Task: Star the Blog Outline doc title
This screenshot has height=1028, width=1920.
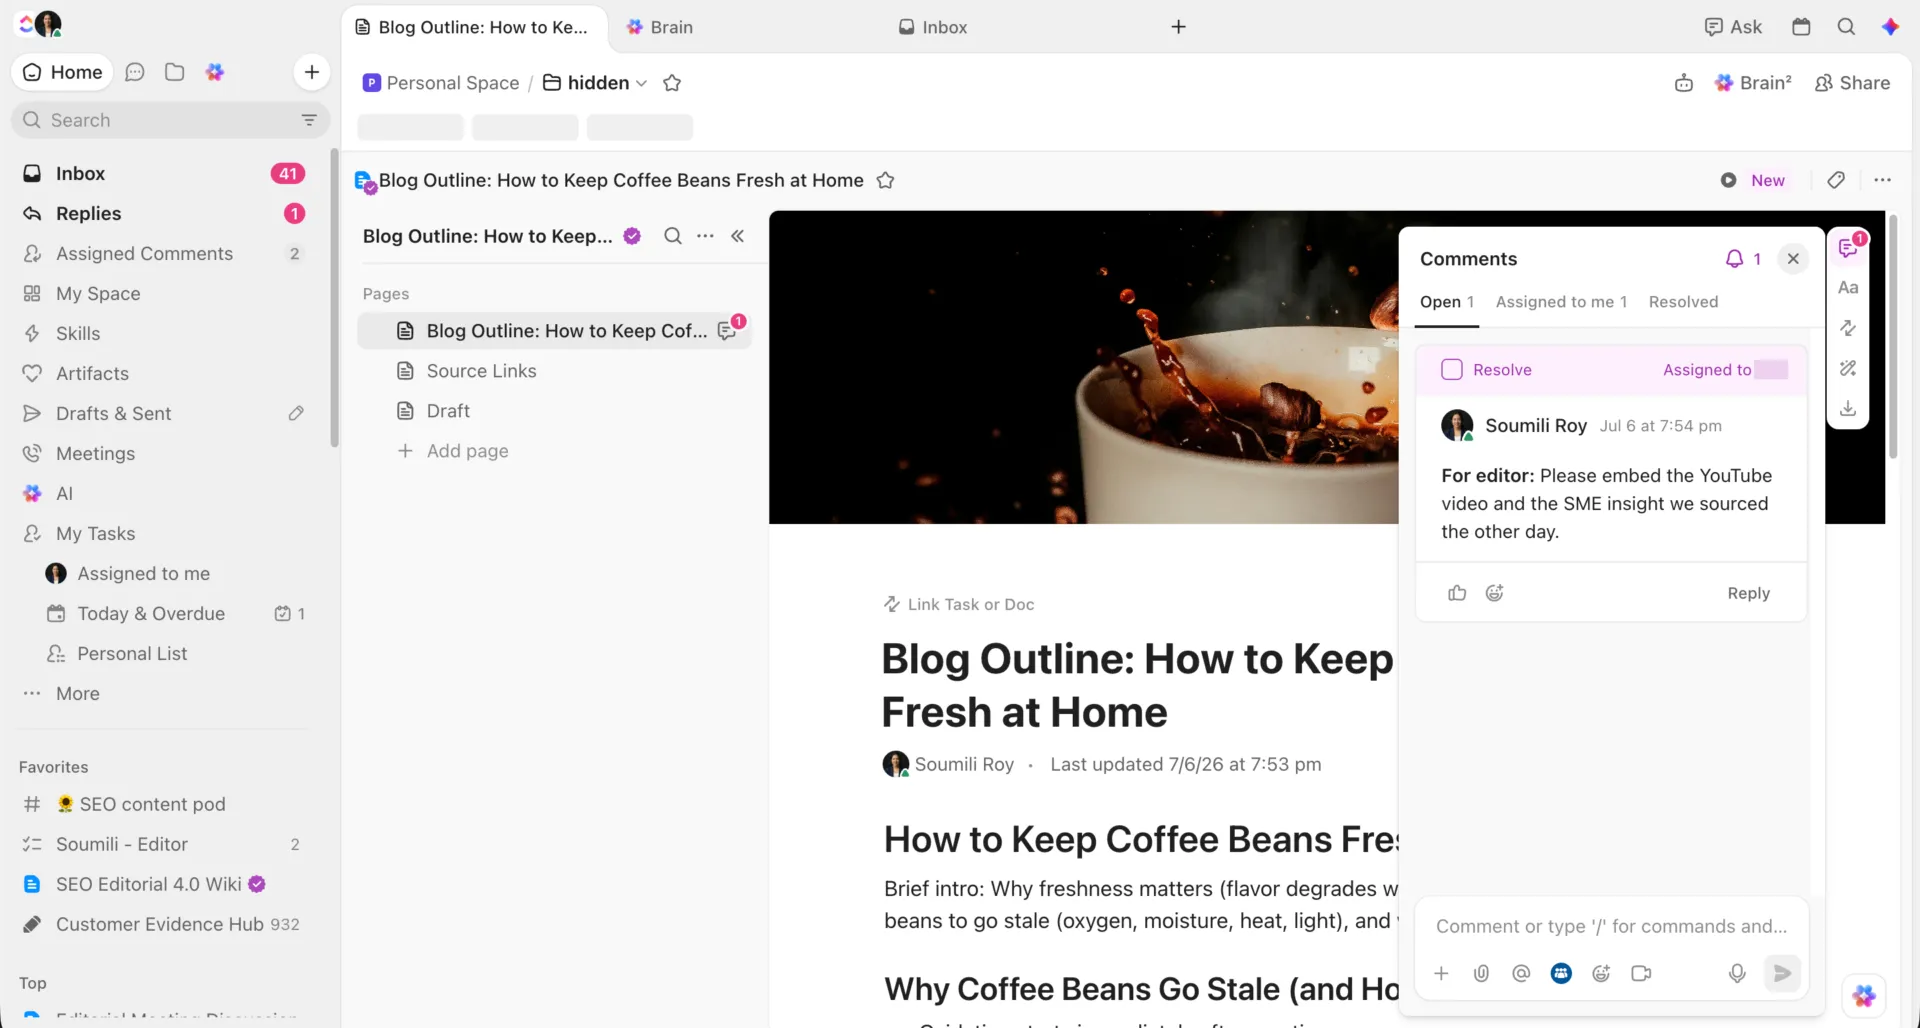Action: pyautogui.click(x=885, y=180)
